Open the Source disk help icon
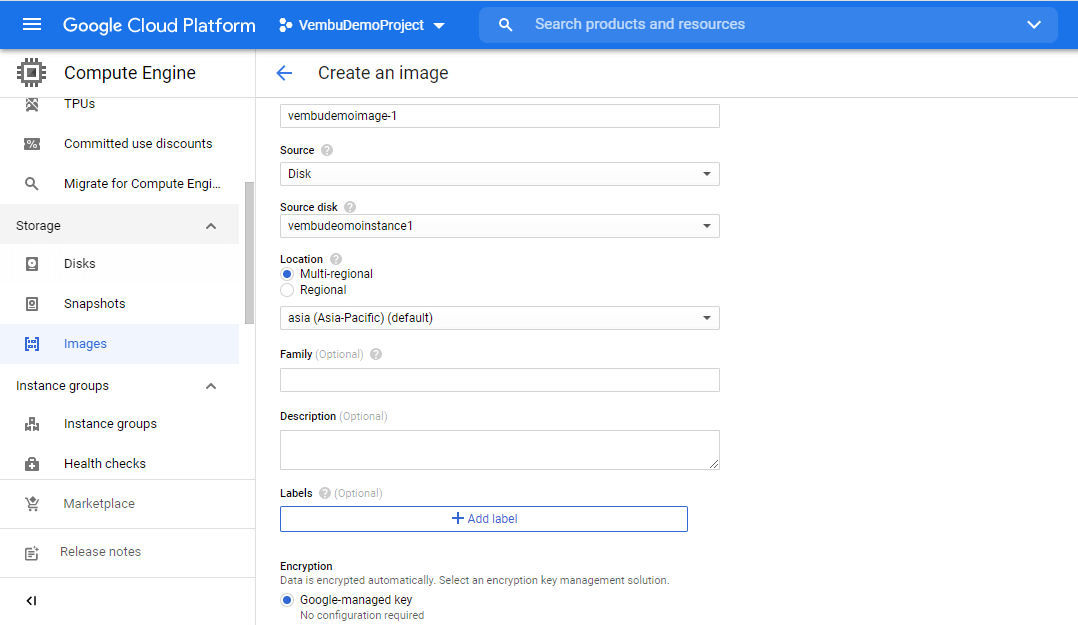Image resolution: width=1078 pixels, height=625 pixels. coord(350,207)
